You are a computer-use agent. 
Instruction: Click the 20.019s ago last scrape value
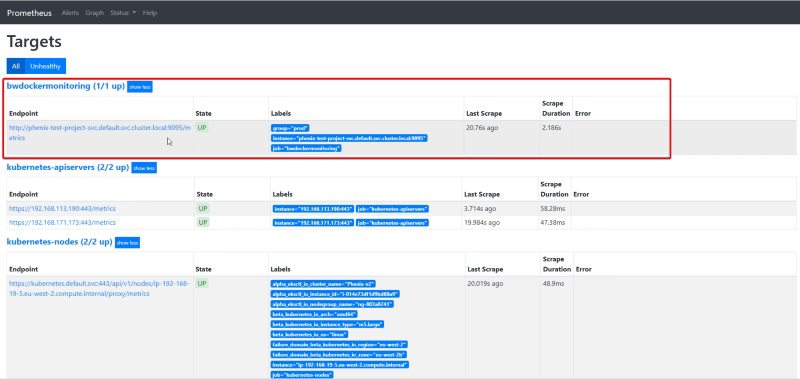485,284
